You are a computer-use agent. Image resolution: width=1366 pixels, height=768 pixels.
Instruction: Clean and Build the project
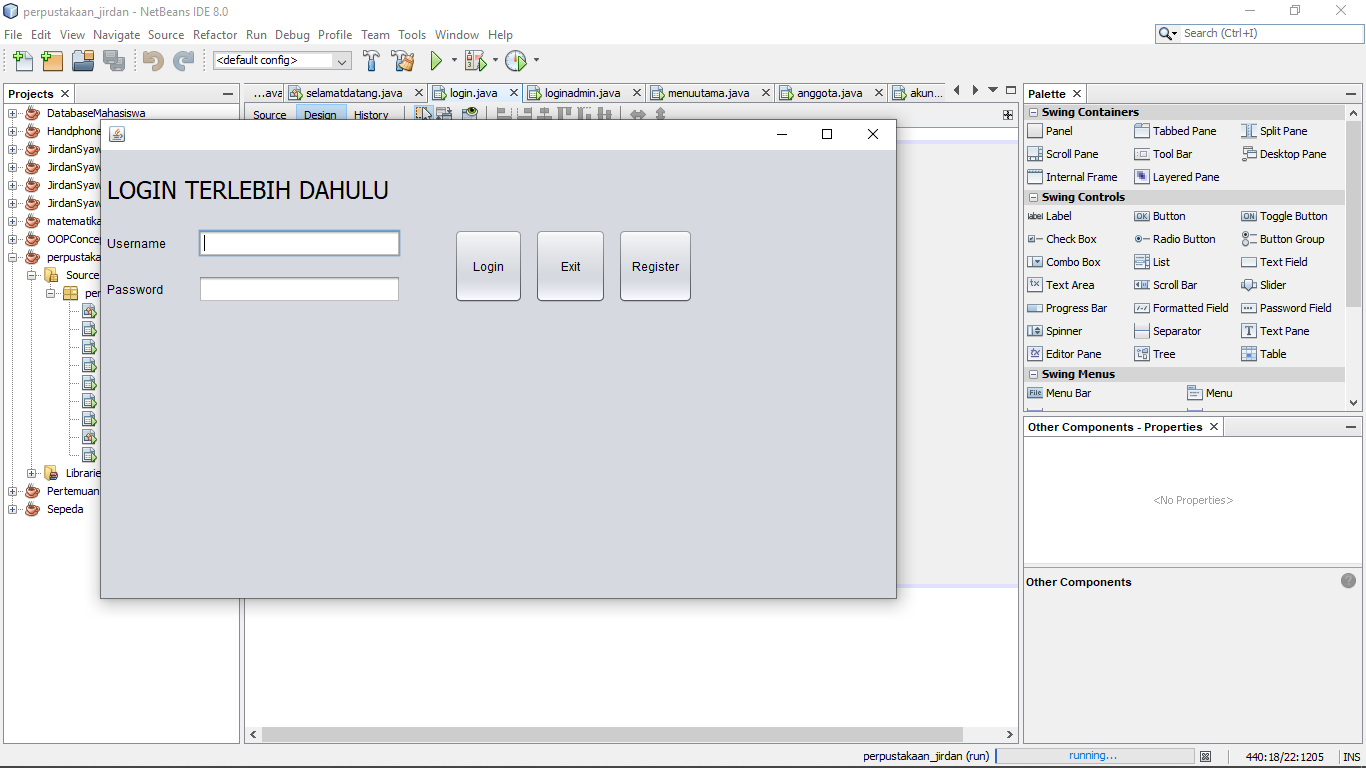[x=403, y=61]
